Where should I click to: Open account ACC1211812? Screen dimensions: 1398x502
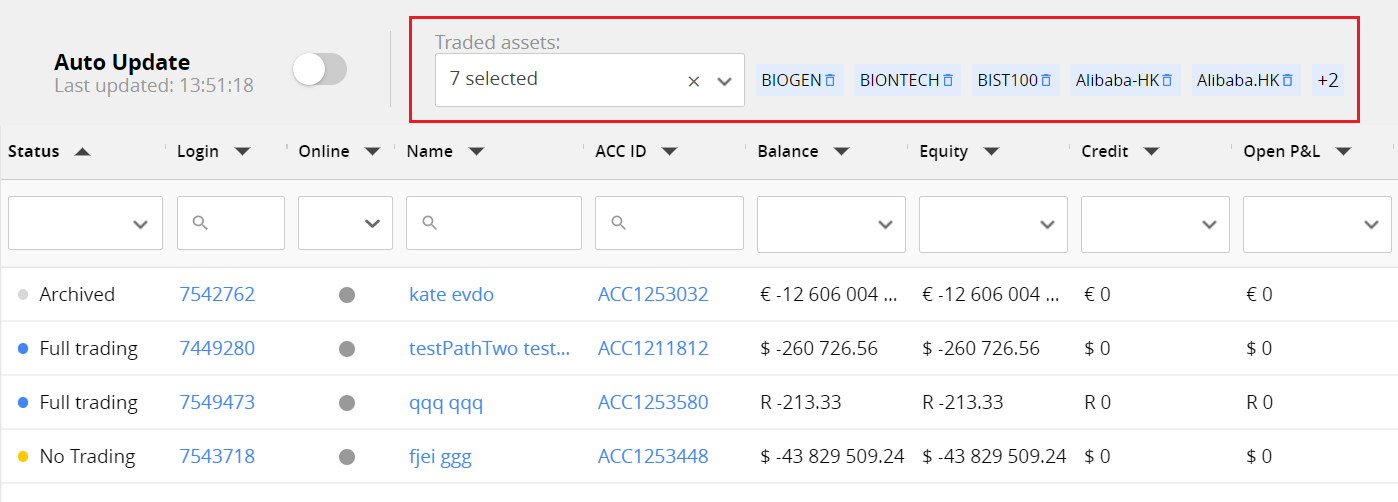click(x=653, y=348)
